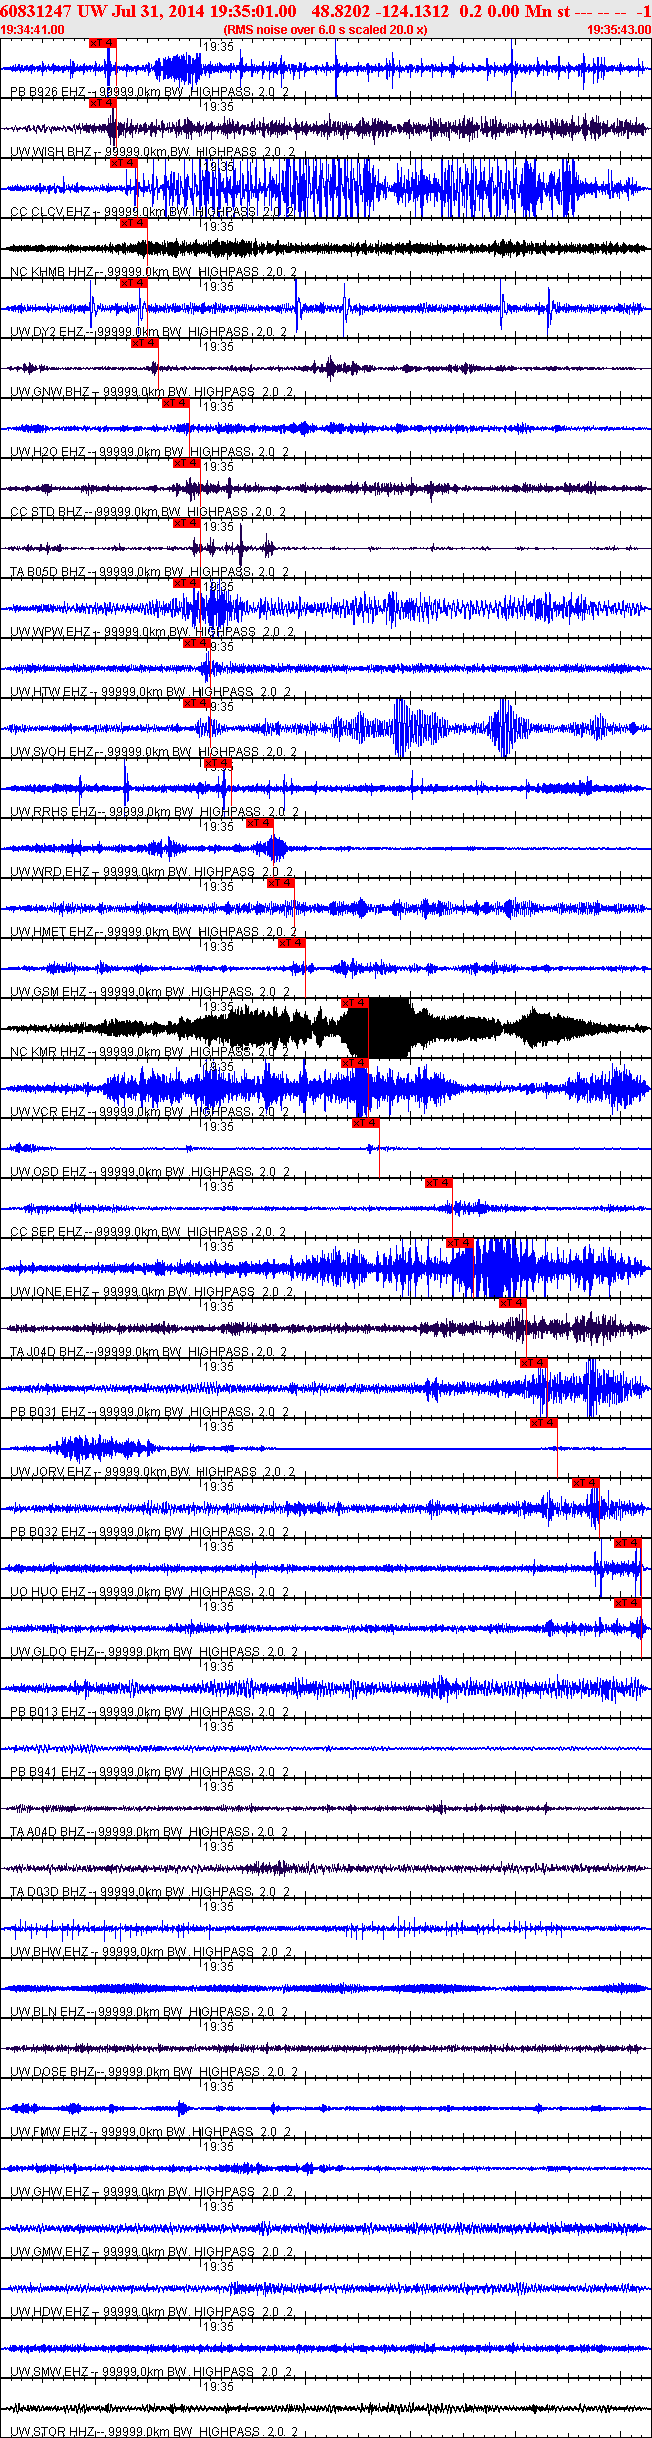
Task: Select the UW JORV EHZ trace label
Action: tap(153, 1472)
